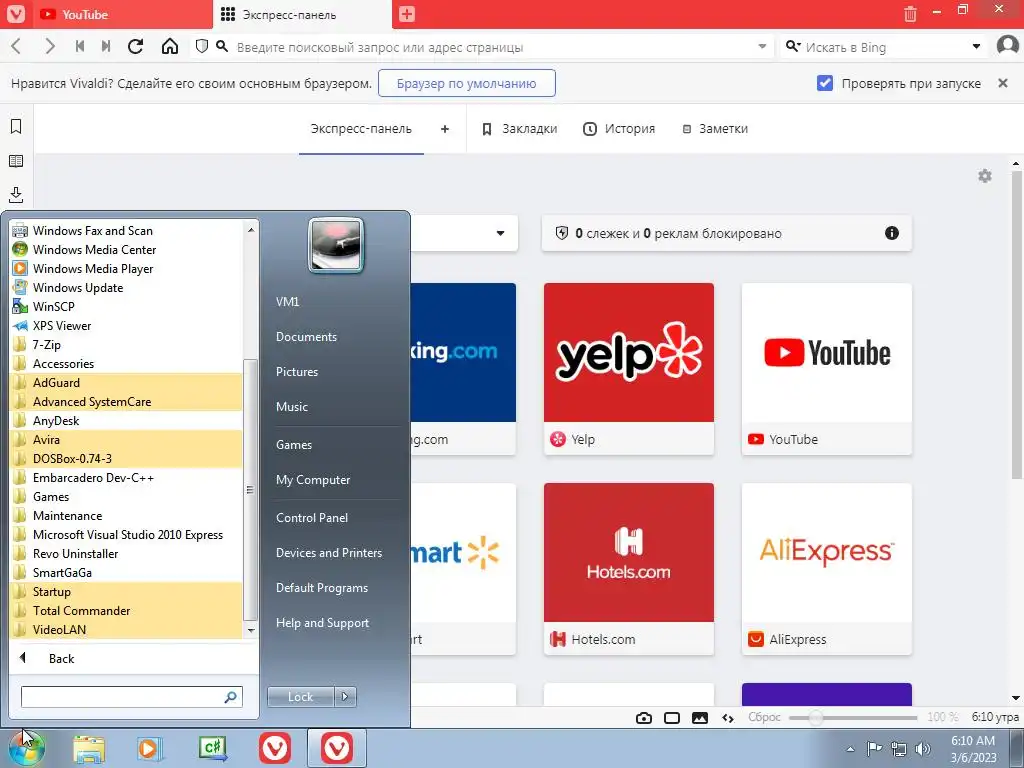Click the fast forward icon
The image size is (1024, 768).
[x=106, y=46]
